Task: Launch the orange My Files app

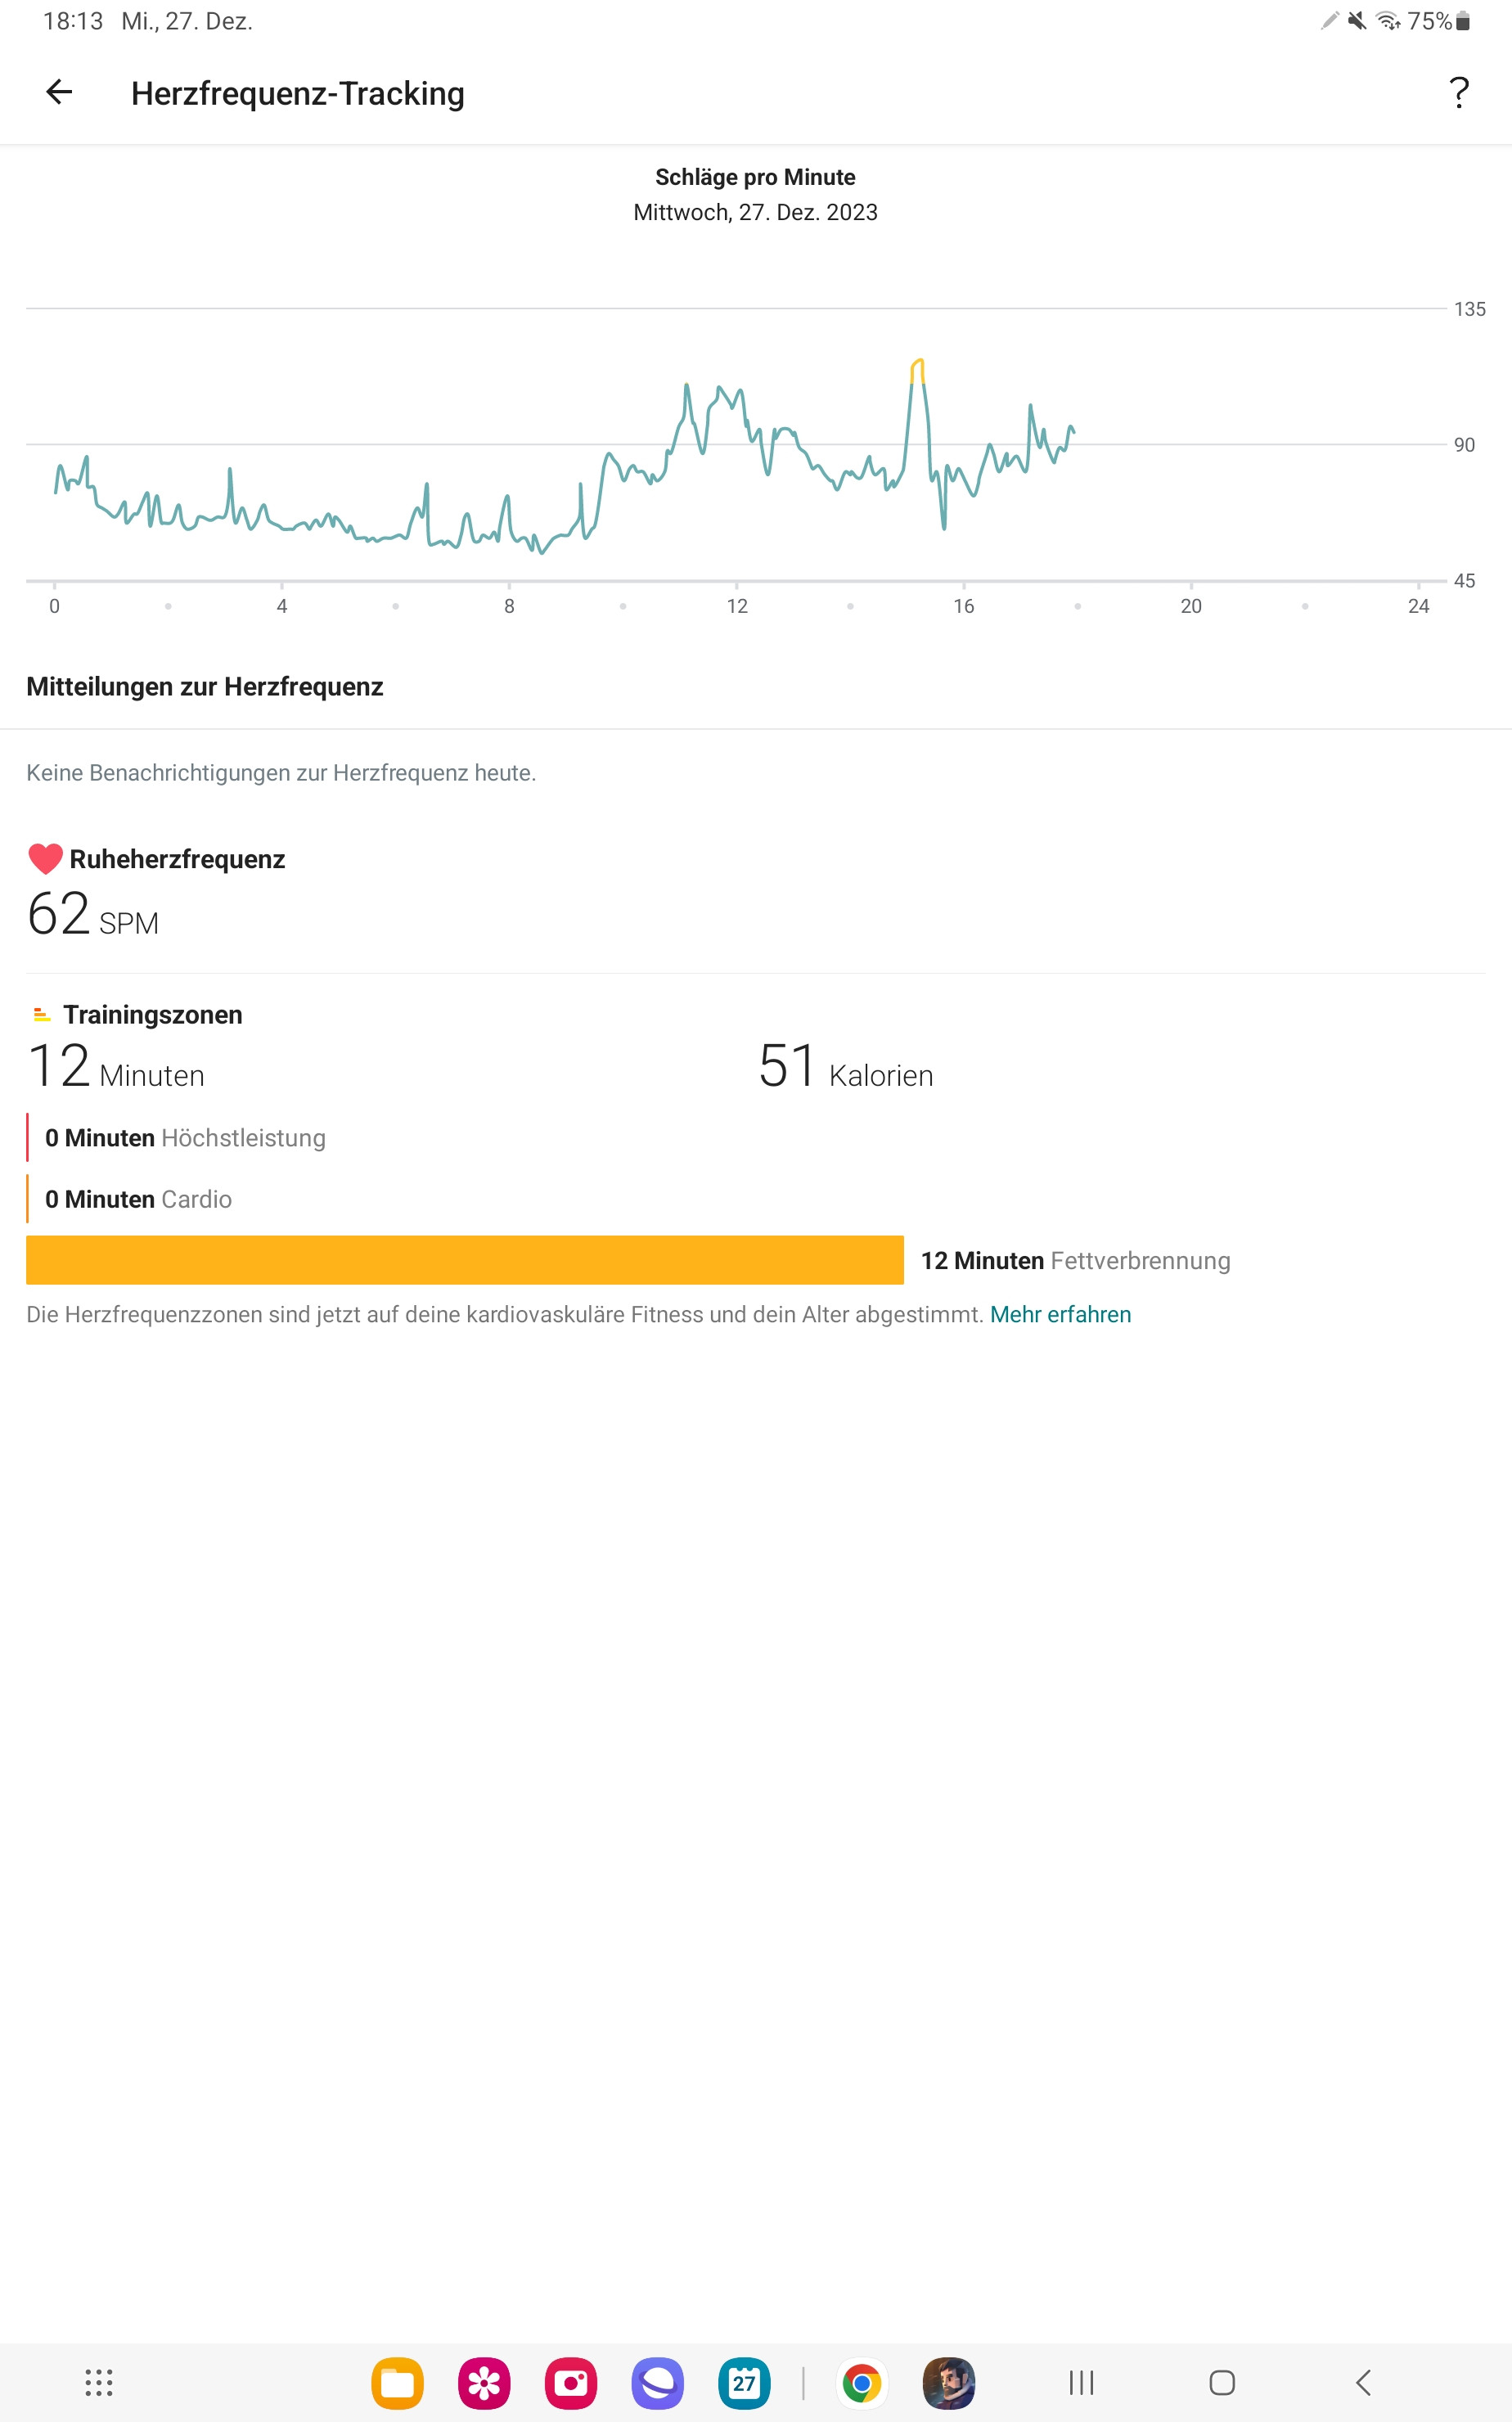Action: (x=397, y=2384)
